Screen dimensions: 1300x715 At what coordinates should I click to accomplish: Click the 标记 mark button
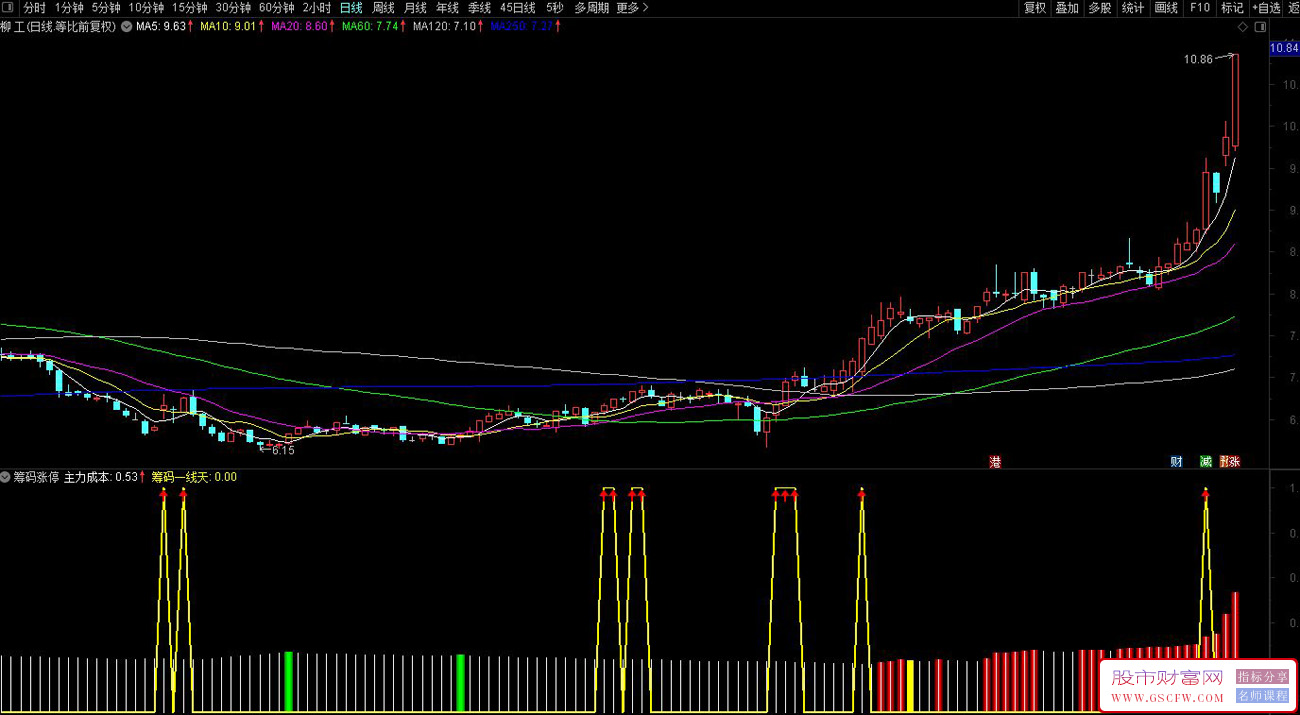[1232, 8]
